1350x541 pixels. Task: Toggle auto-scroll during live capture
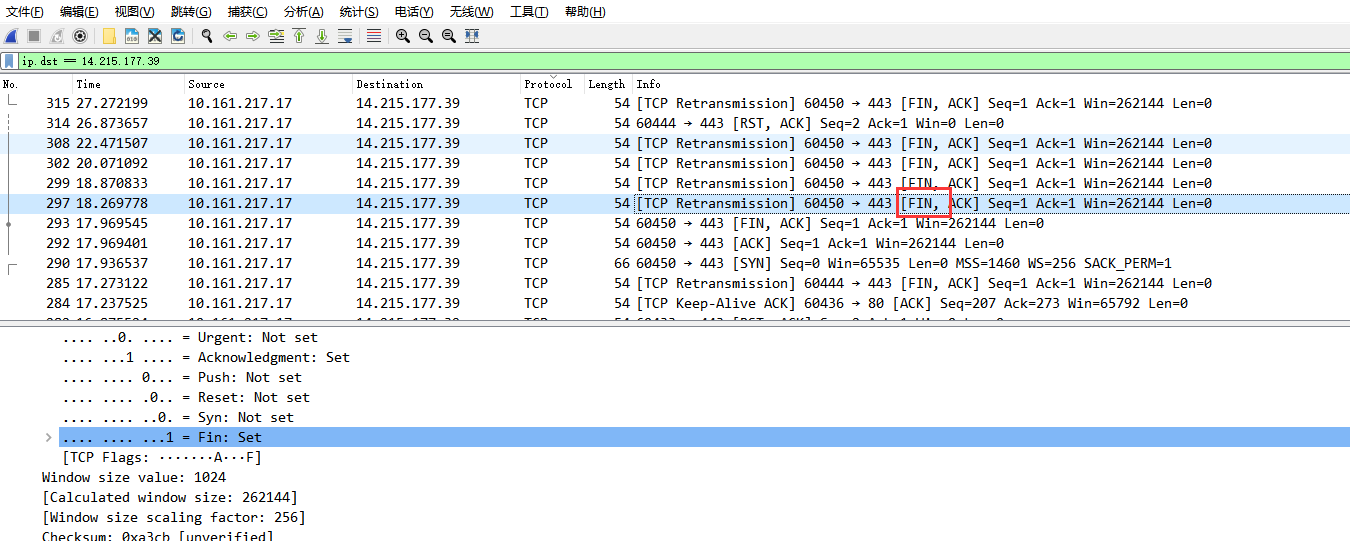tap(345, 36)
